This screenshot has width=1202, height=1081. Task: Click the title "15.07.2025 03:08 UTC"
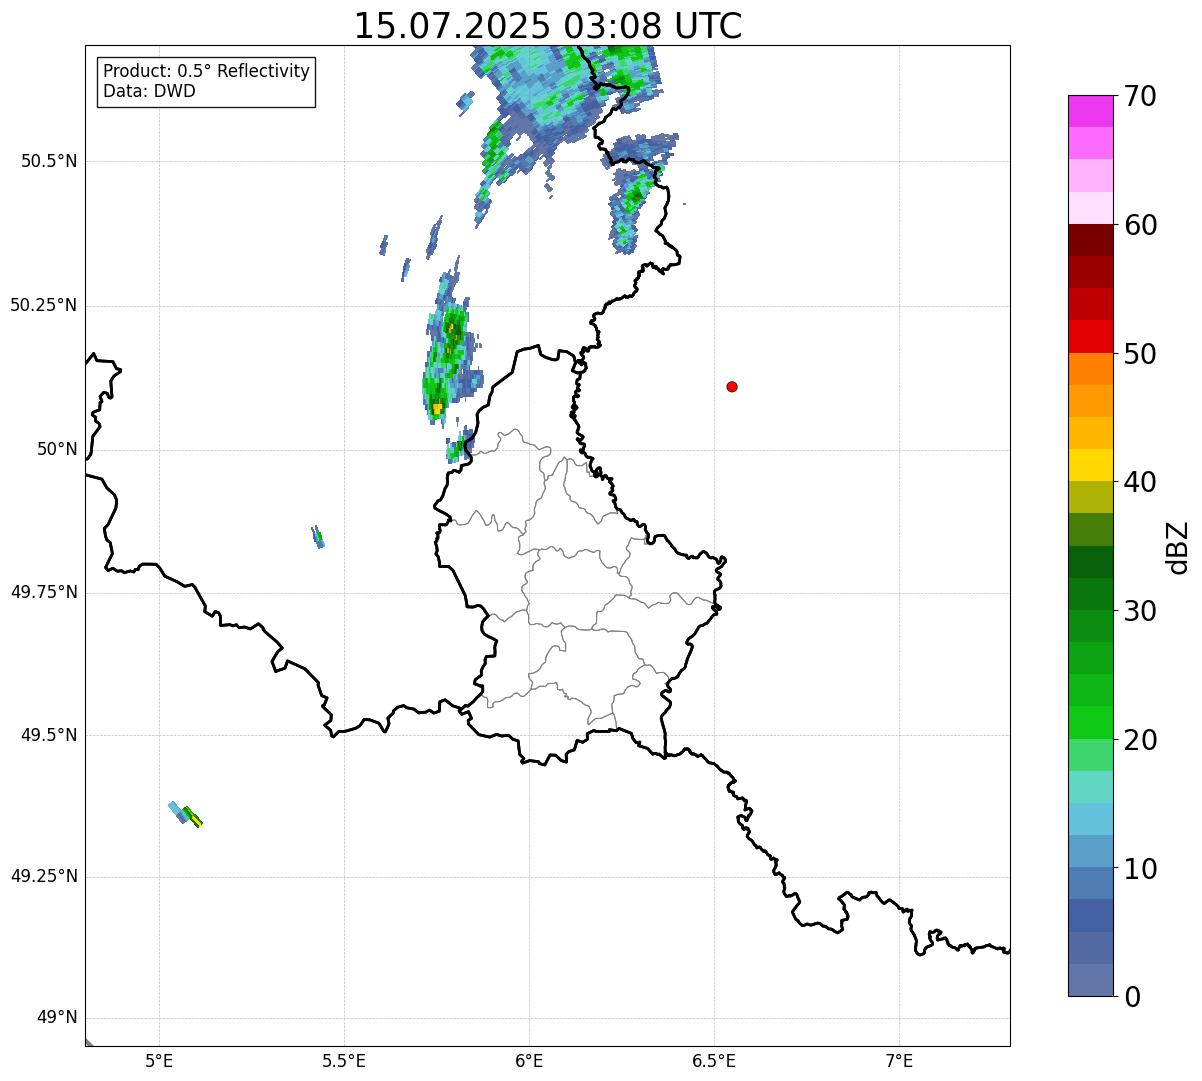tap(548, 25)
